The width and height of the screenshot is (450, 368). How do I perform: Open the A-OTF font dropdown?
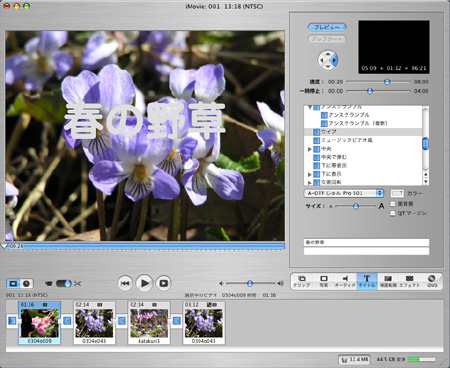pos(344,193)
